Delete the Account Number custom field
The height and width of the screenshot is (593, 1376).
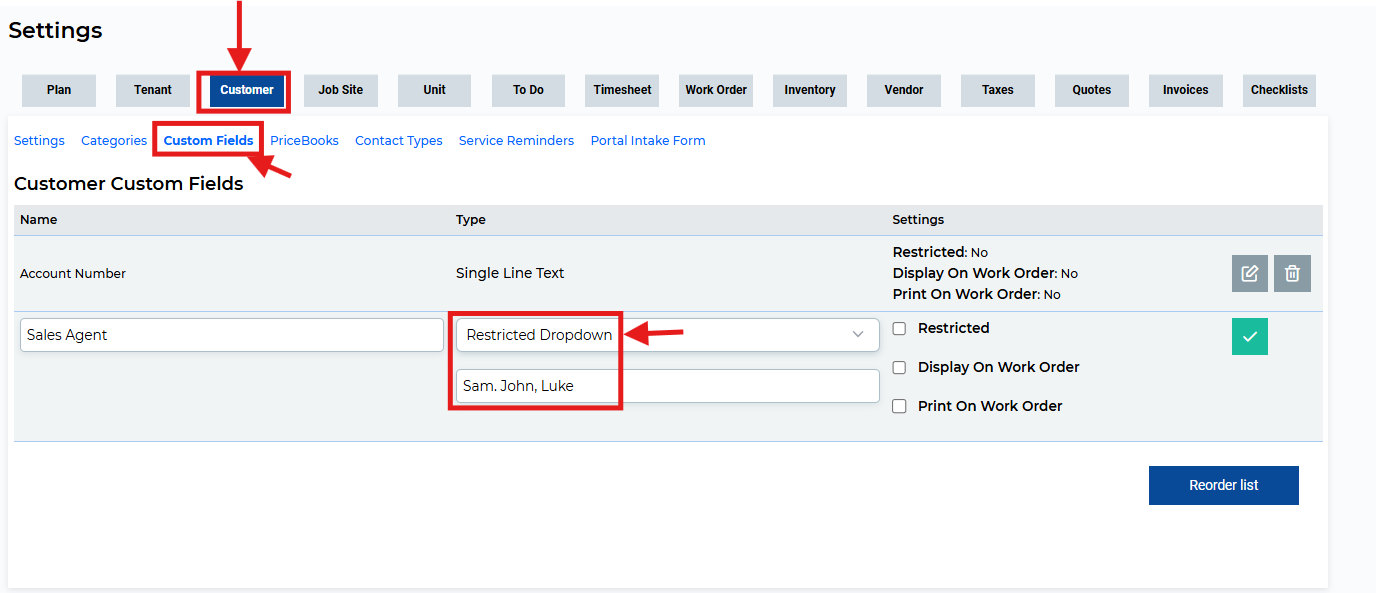click(x=1292, y=273)
